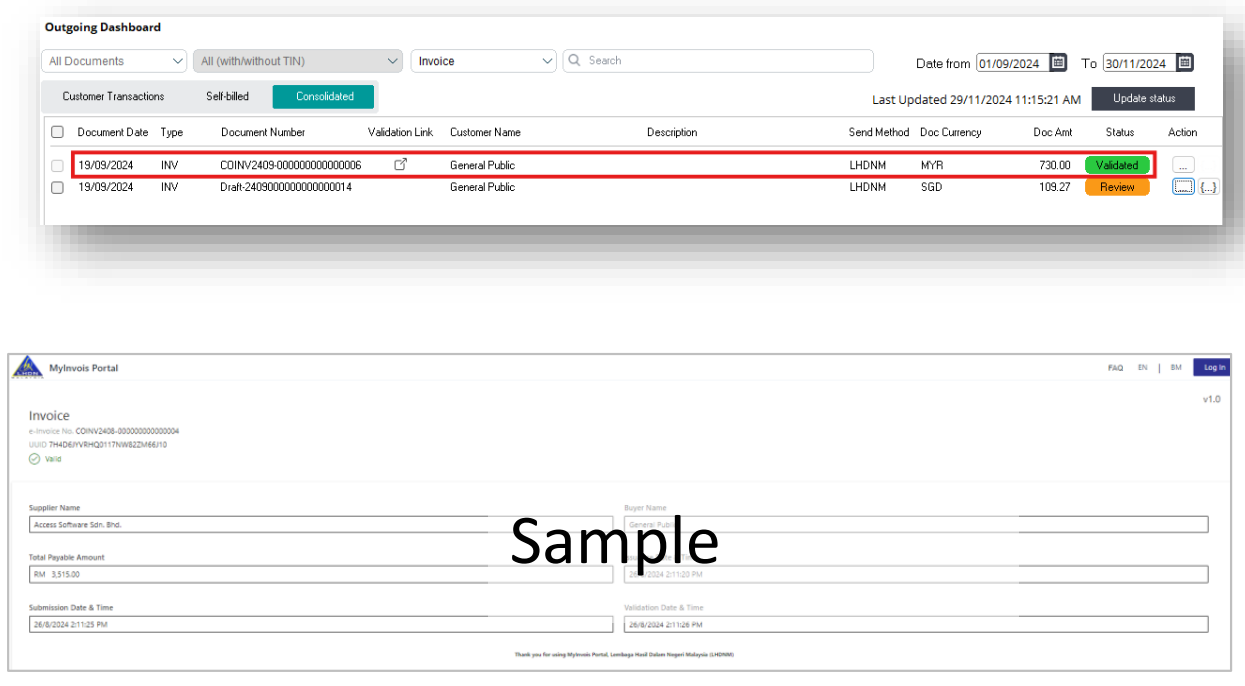Switch to the Customer Transactions tab

tap(113, 96)
